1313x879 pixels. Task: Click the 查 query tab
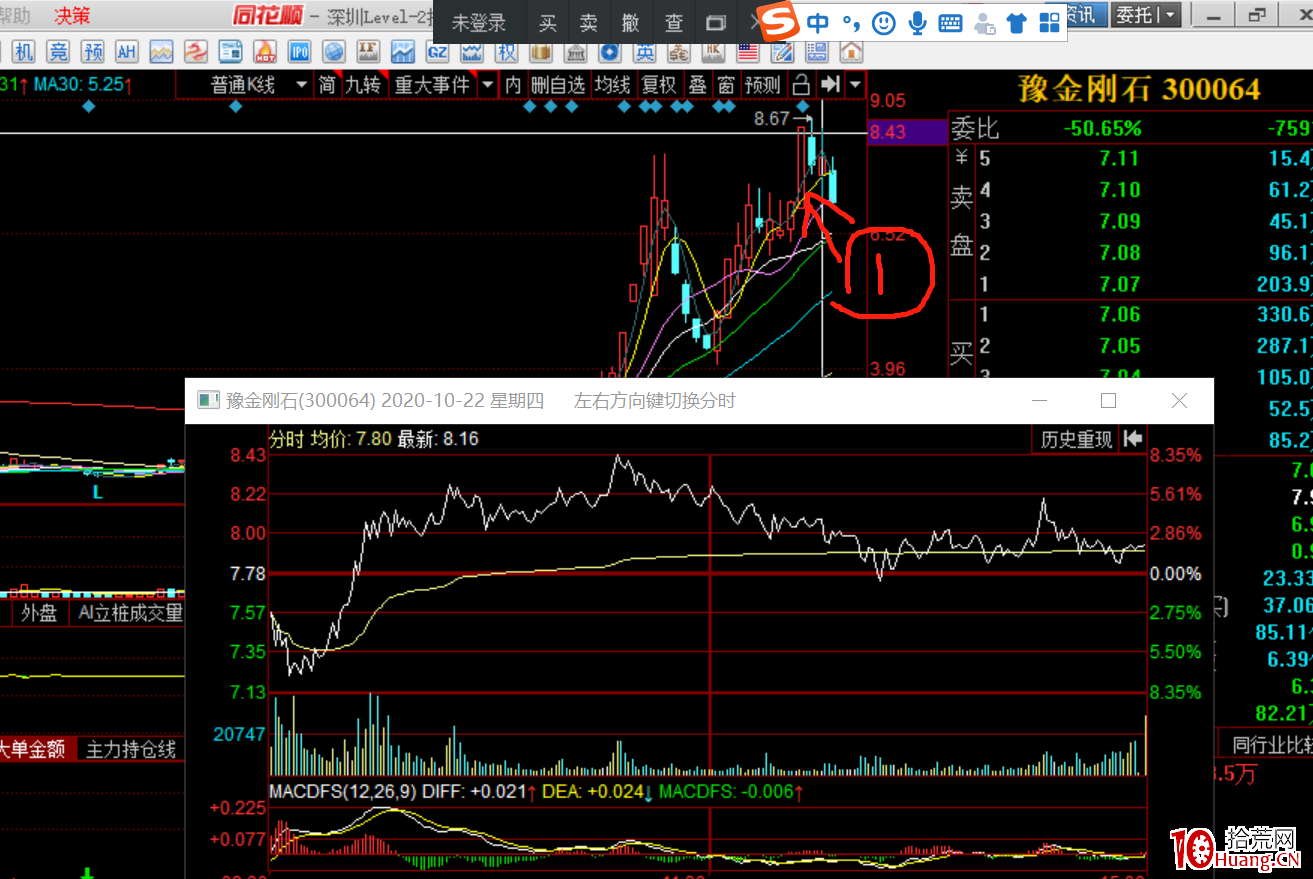[x=674, y=23]
